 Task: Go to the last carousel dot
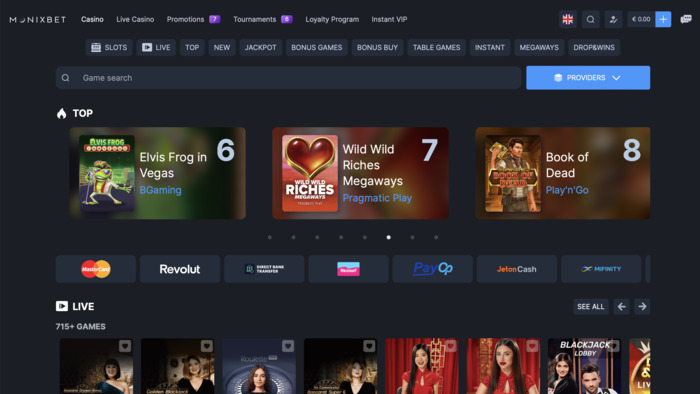(436, 237)
